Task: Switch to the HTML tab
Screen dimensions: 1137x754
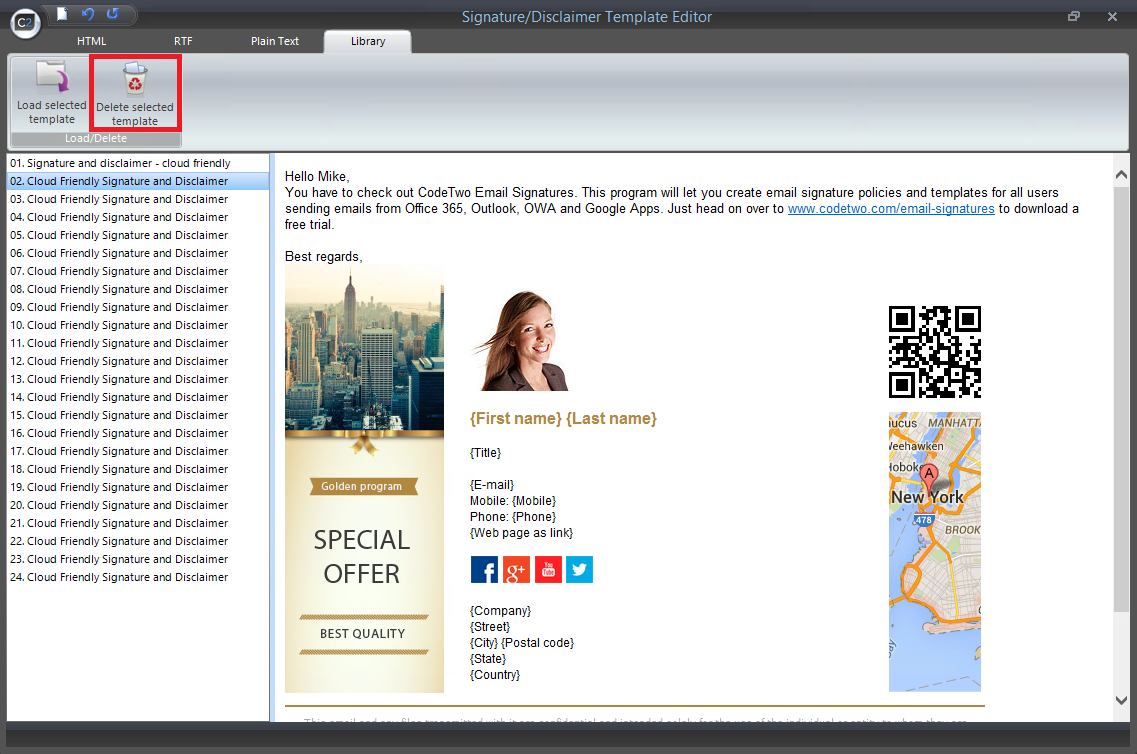Action: click(x=91, y=41)
